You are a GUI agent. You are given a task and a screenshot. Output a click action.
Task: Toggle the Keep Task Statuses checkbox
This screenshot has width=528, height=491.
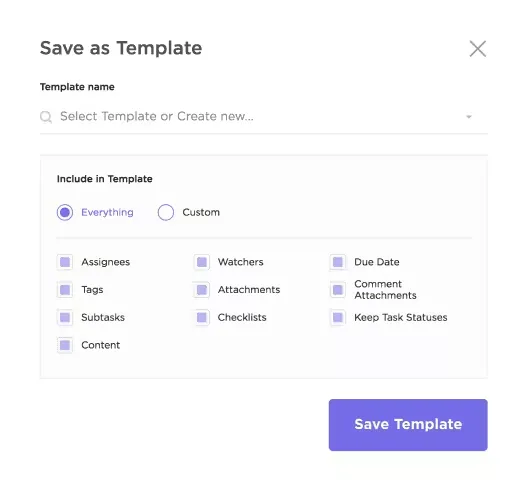click(338, 317)
